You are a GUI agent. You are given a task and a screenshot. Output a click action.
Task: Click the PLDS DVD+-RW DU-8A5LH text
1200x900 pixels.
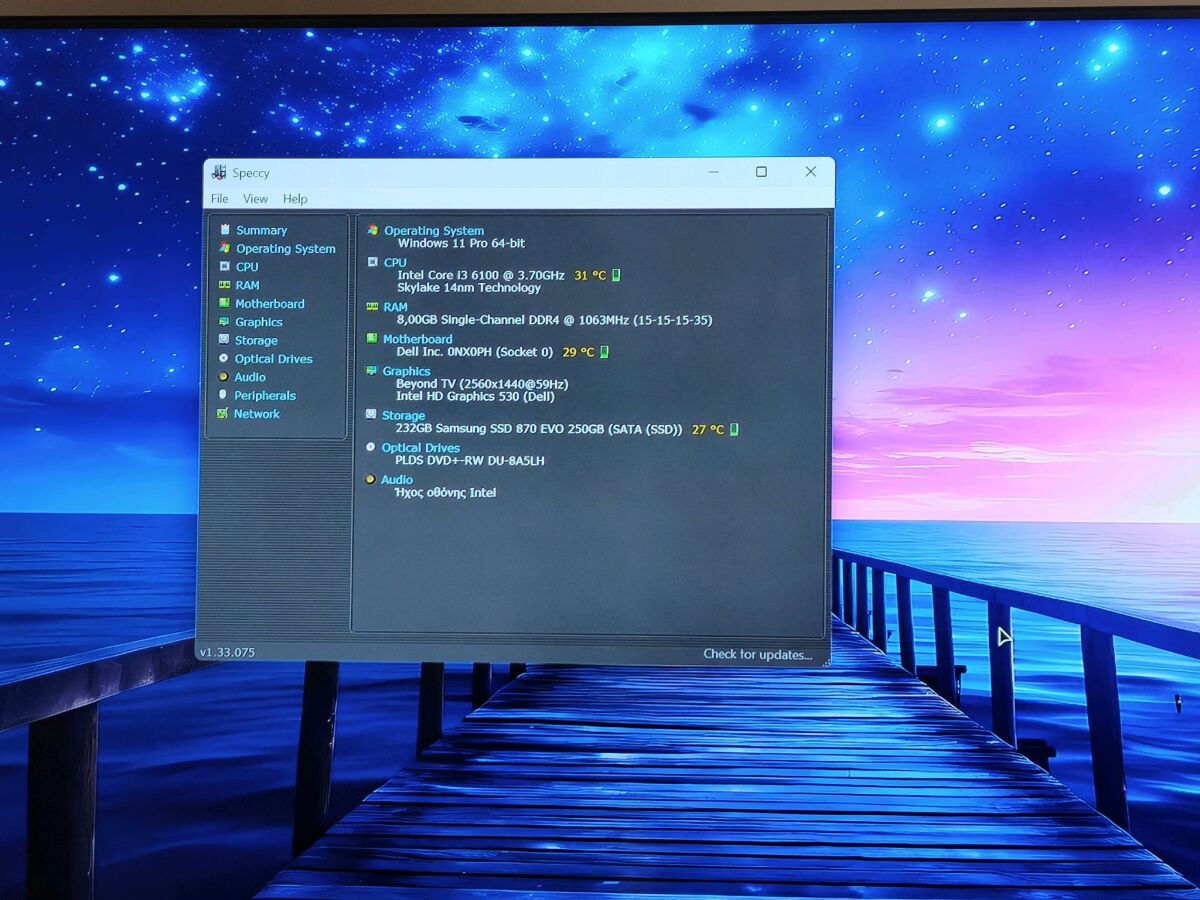point(470,460)
